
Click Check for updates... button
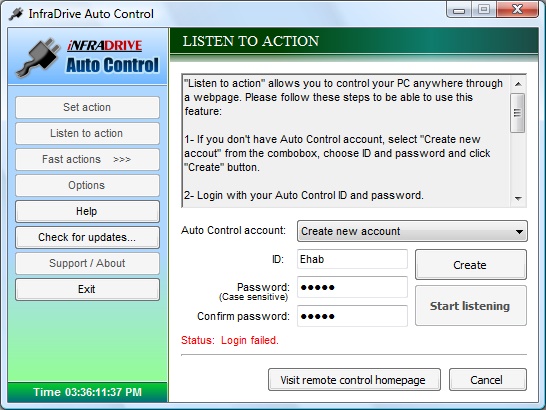click(x=87, y=237)
